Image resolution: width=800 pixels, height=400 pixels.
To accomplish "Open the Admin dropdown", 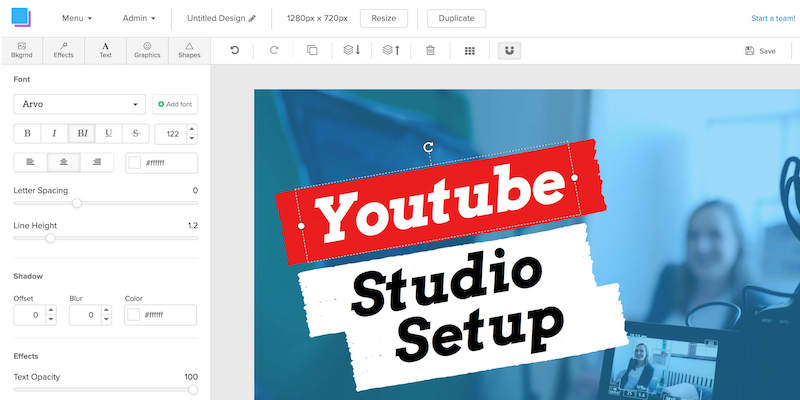I will coord(139,18).
